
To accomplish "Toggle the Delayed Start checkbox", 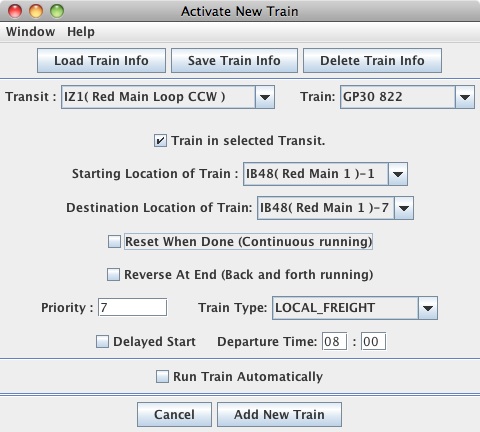I will tap(102, 342).
